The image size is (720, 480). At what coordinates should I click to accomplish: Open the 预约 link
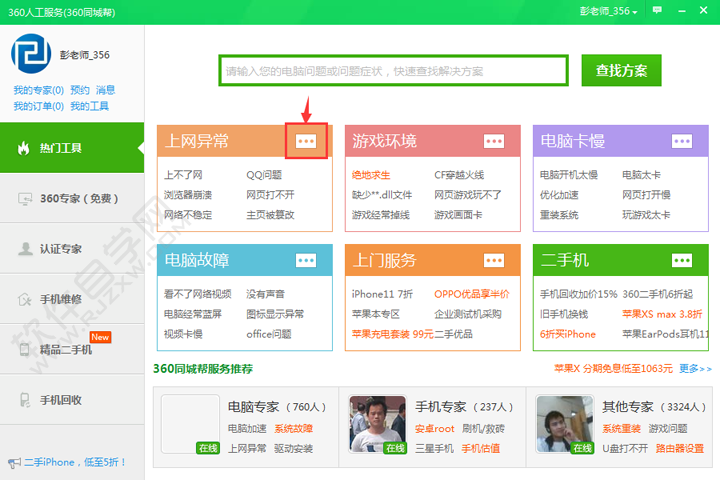(x=80, y=90)
